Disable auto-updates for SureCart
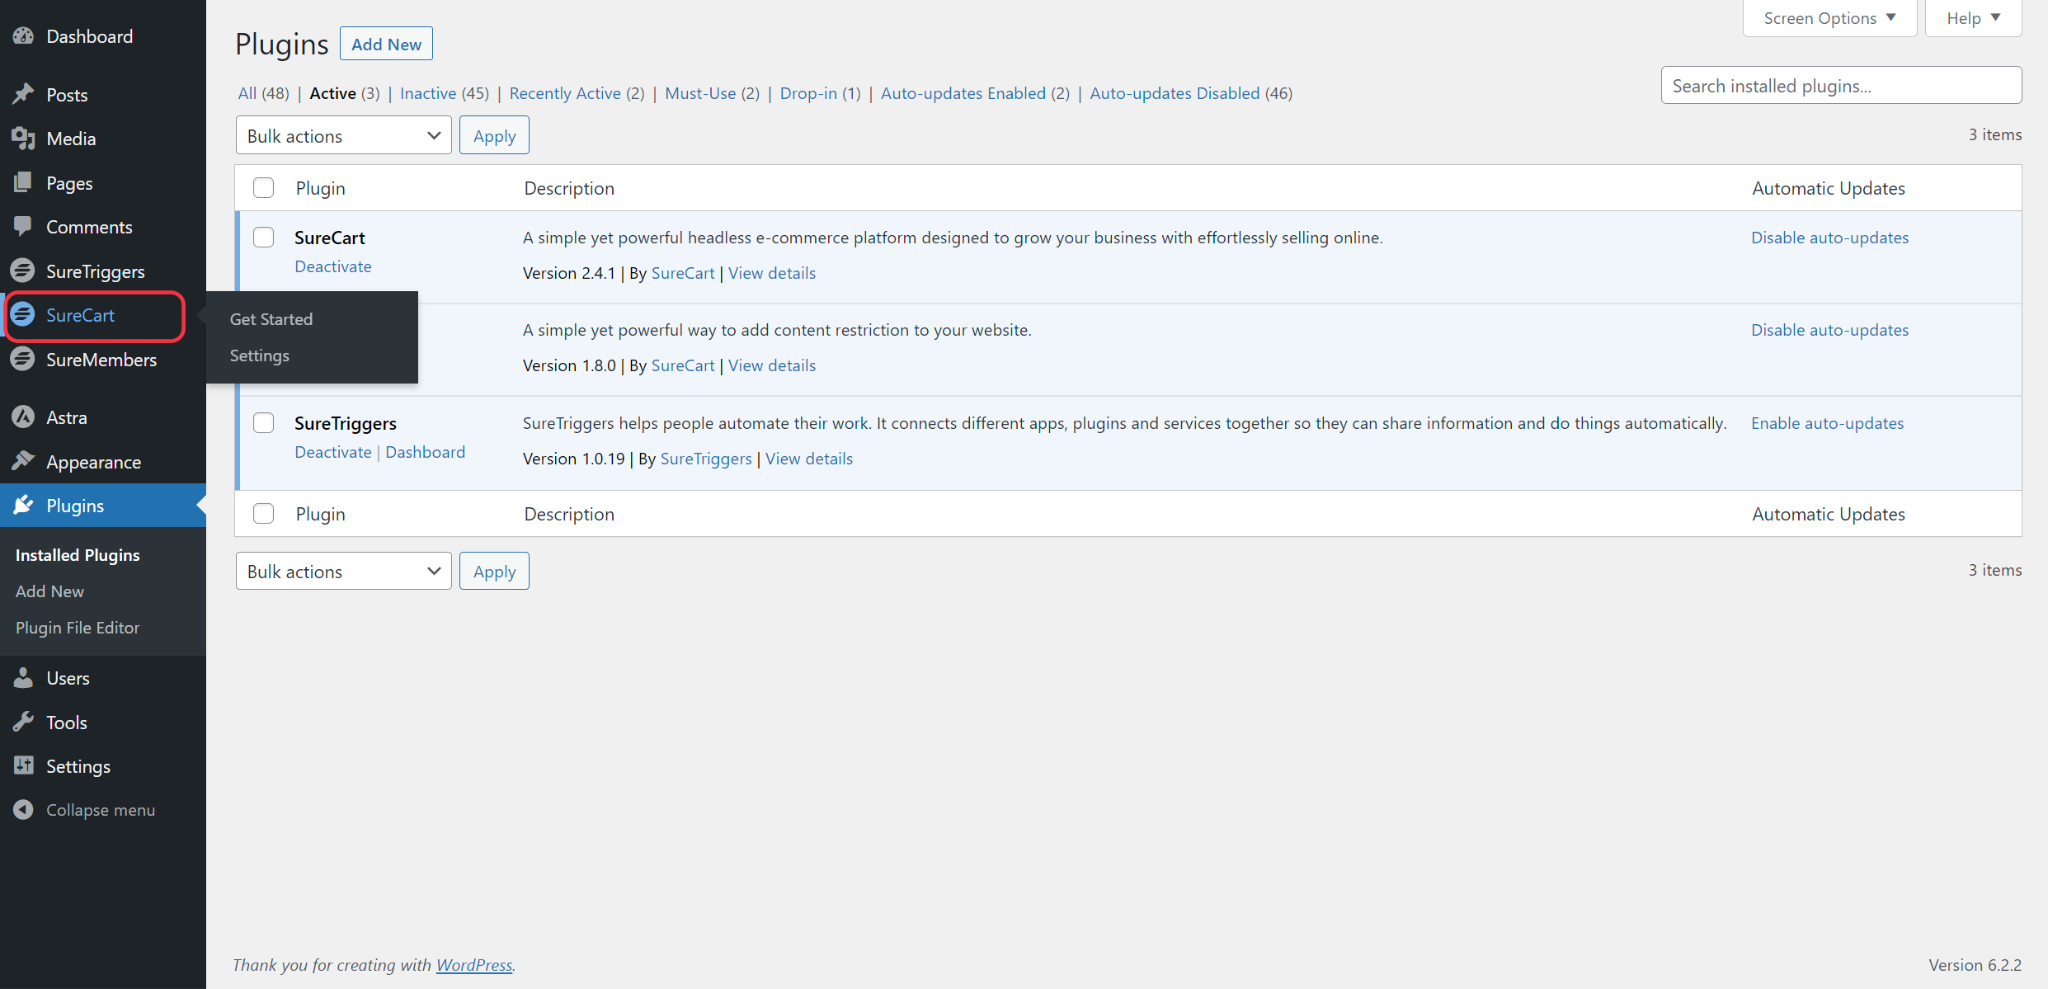2048x989 pixels. tap(1830, 237)
